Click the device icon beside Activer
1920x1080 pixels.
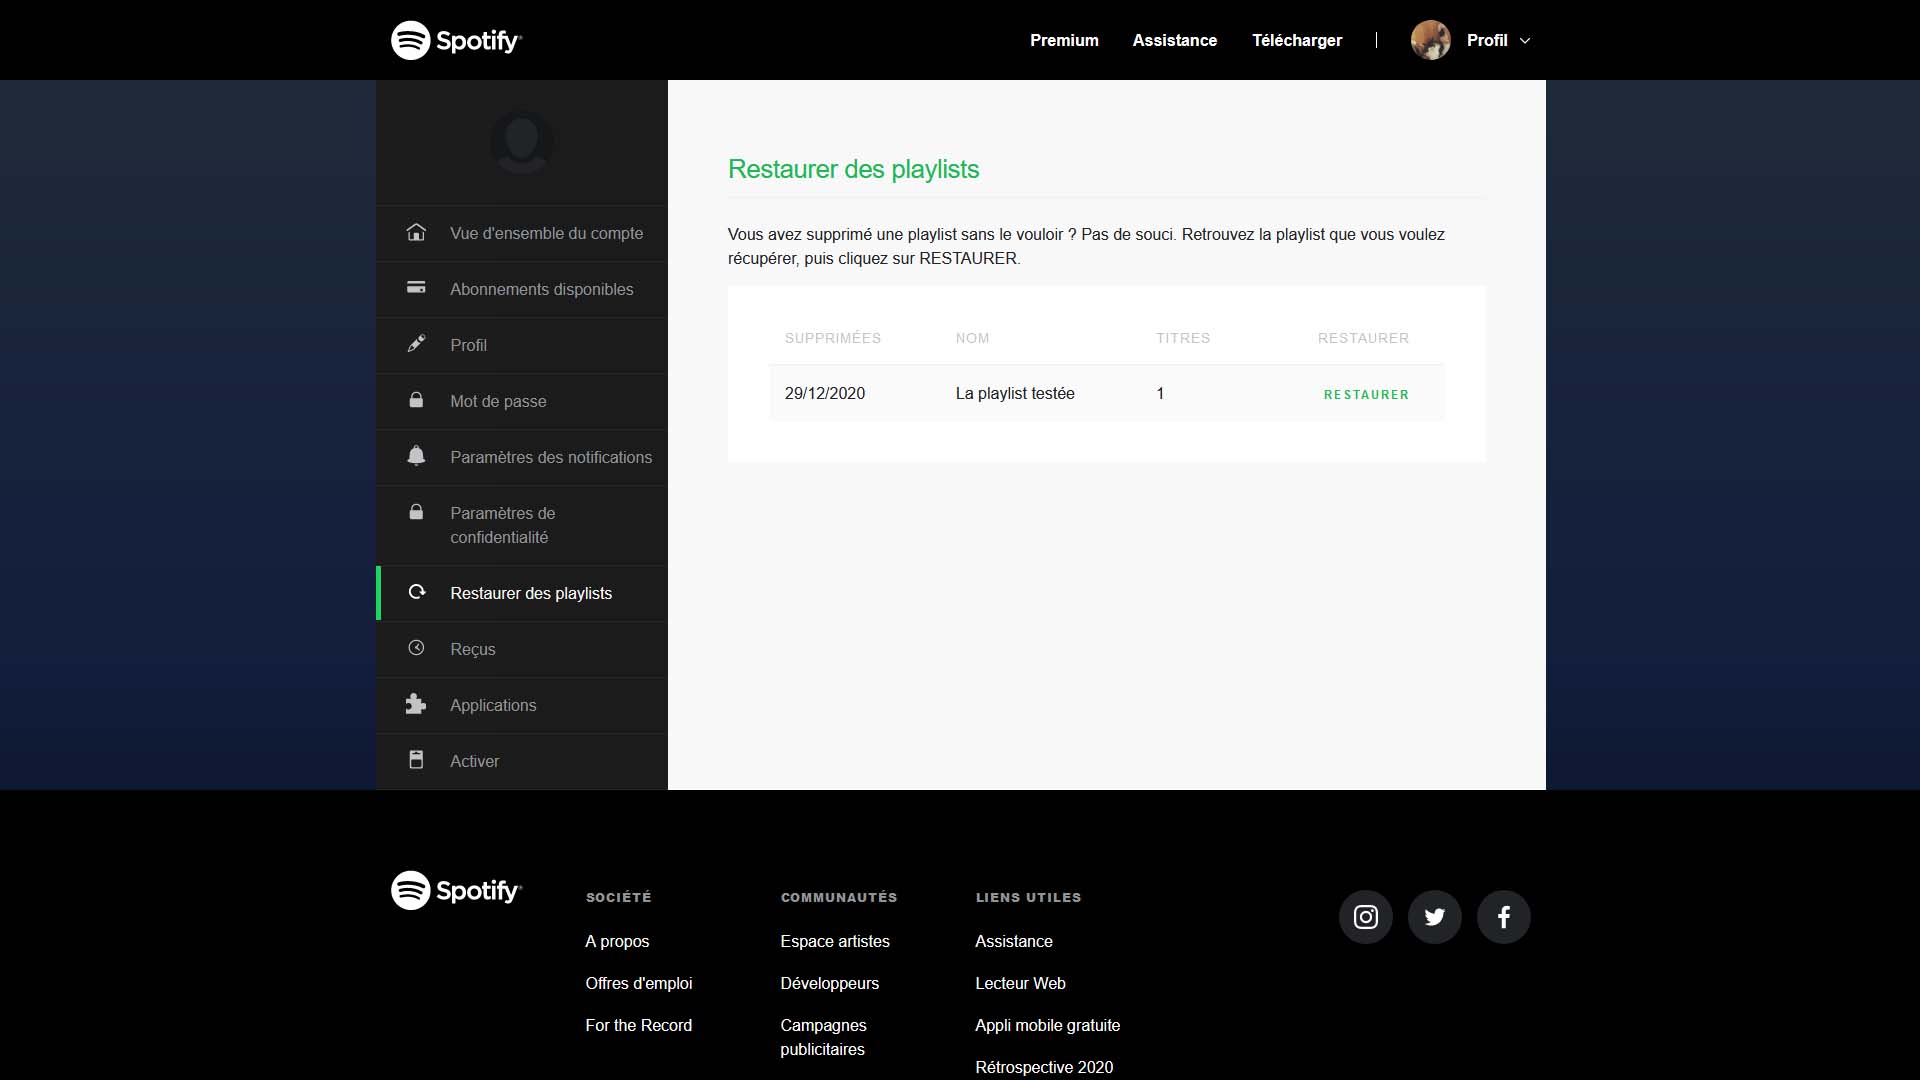(416, 760)
